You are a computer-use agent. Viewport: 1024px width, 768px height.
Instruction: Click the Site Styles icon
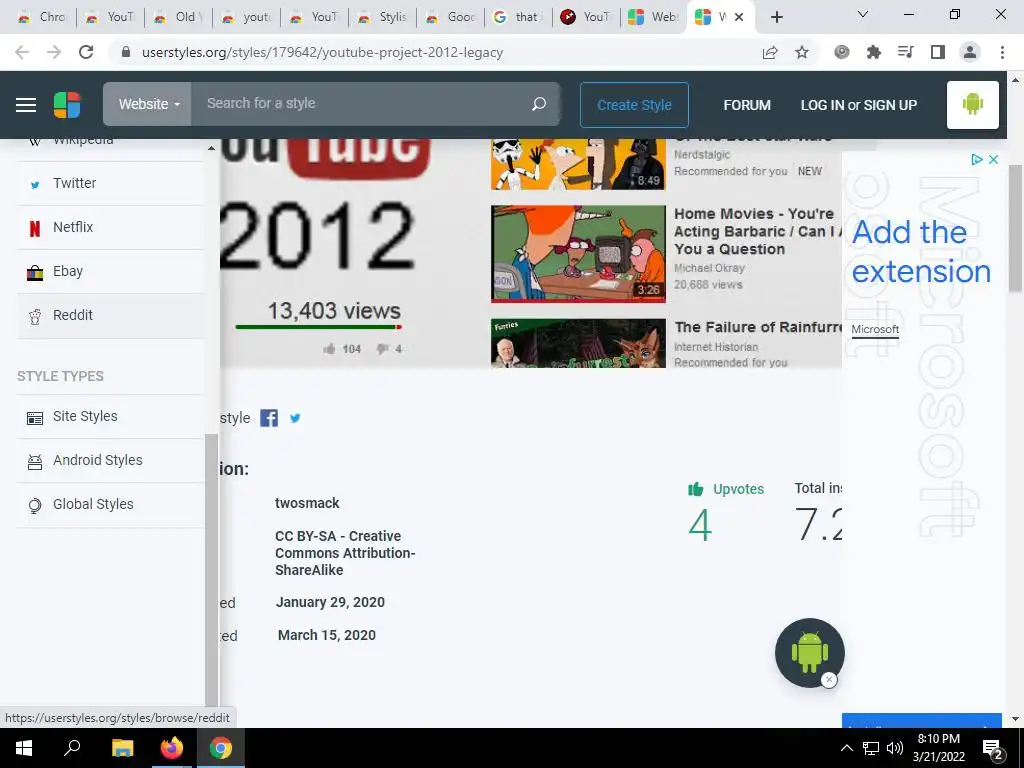(x=35, y=418)
